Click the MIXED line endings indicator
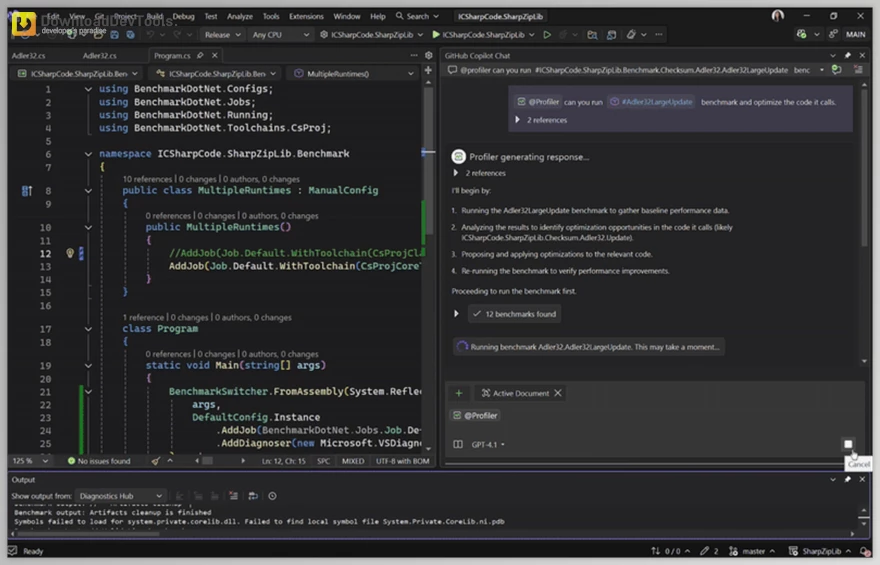This screenshot has width=880, height=565. (x=353, y=461)
